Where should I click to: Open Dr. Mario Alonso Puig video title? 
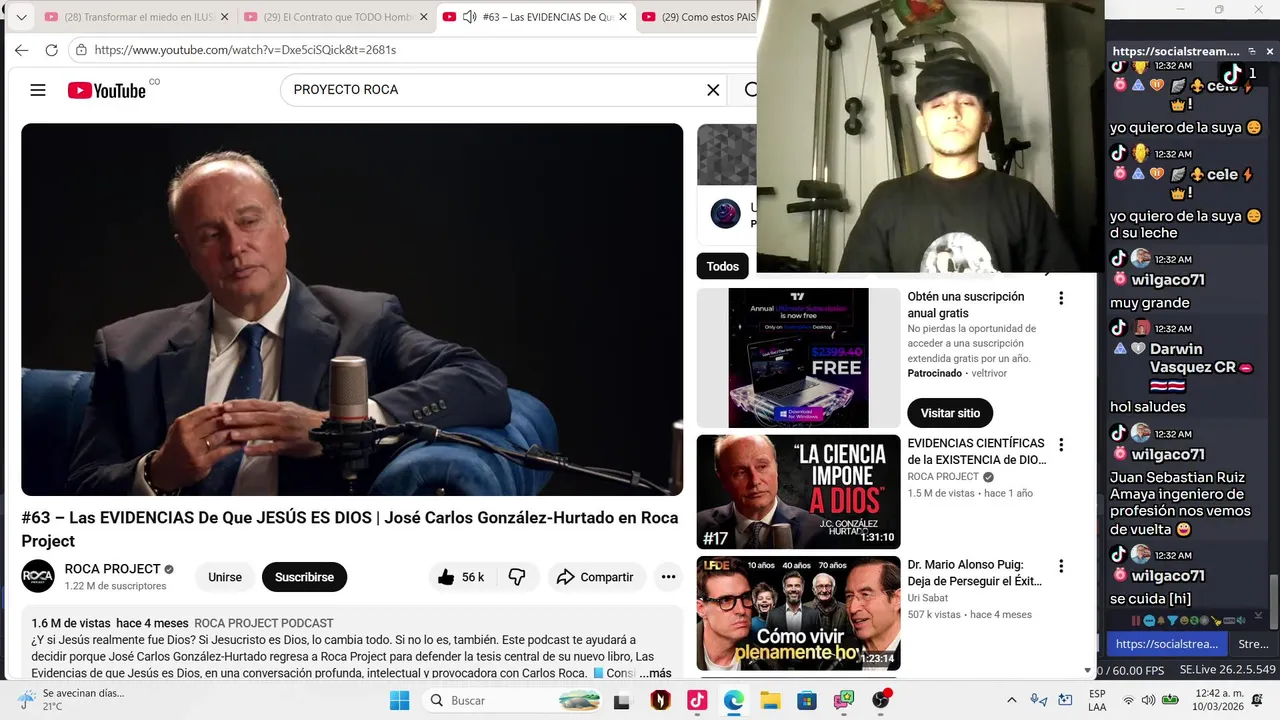tap(975, 572)
